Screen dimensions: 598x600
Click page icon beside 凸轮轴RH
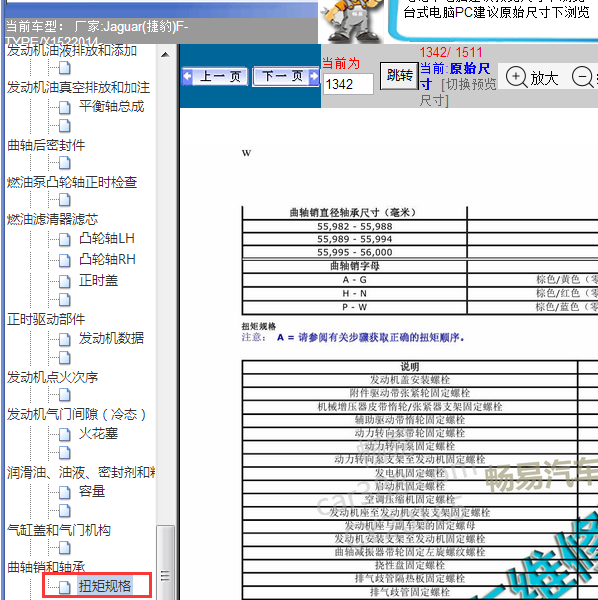(65, 260)
